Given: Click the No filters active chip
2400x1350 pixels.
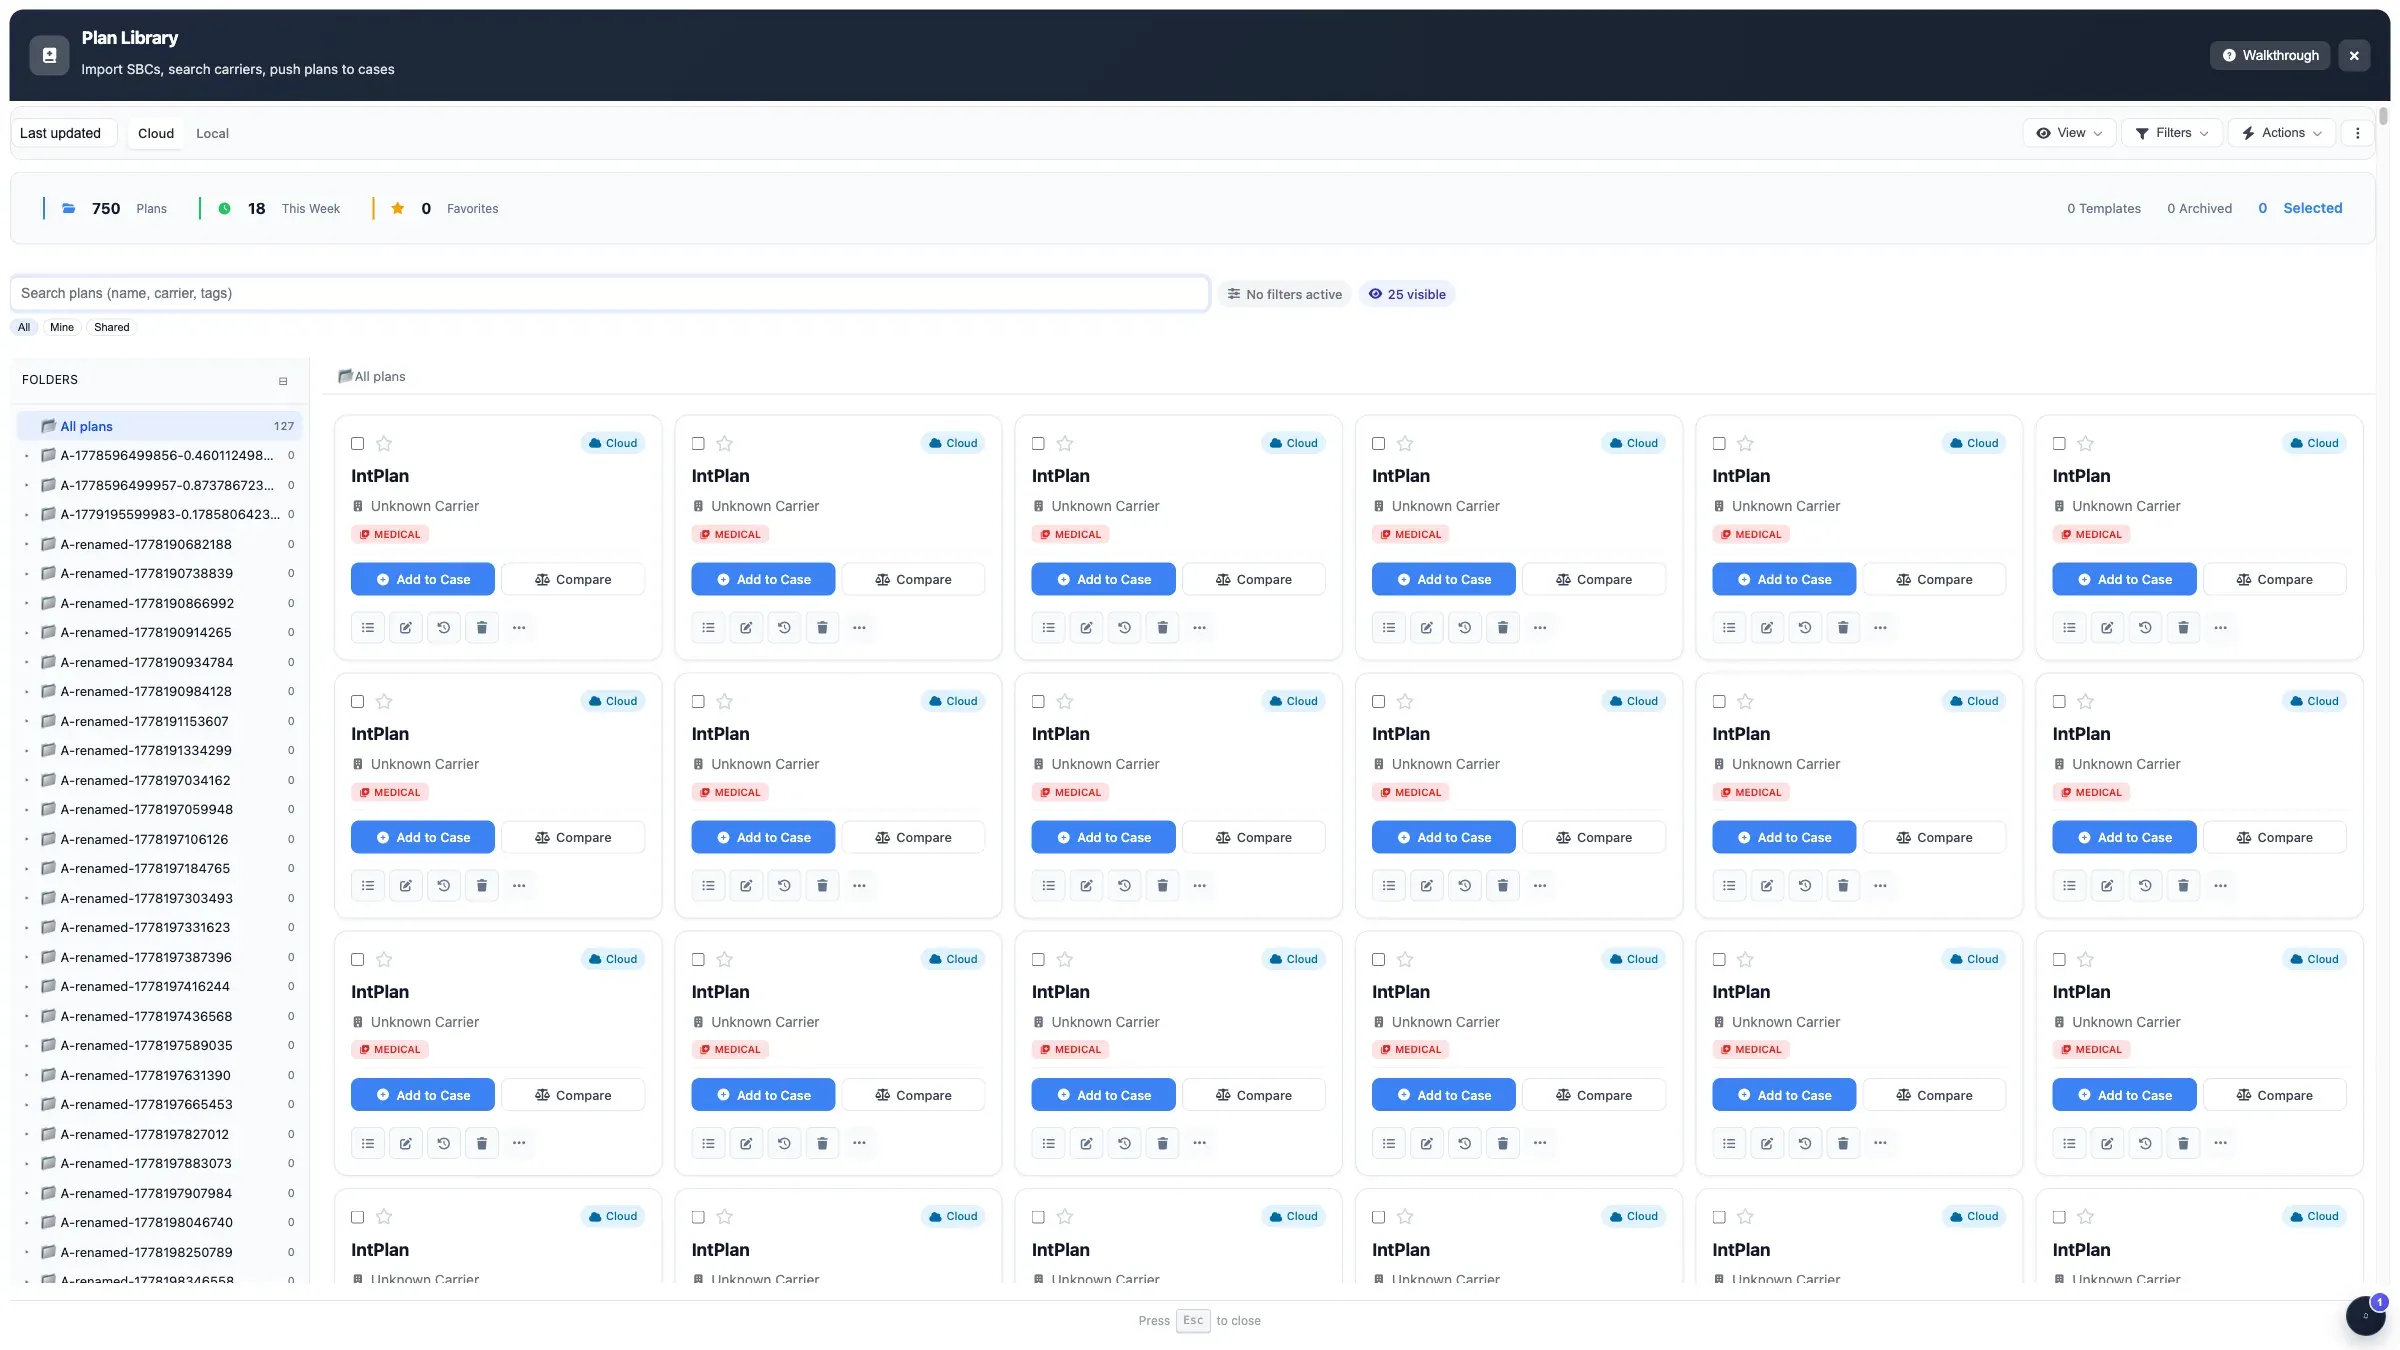Looking at the screenshot, I should click(x=1285, y=294).
